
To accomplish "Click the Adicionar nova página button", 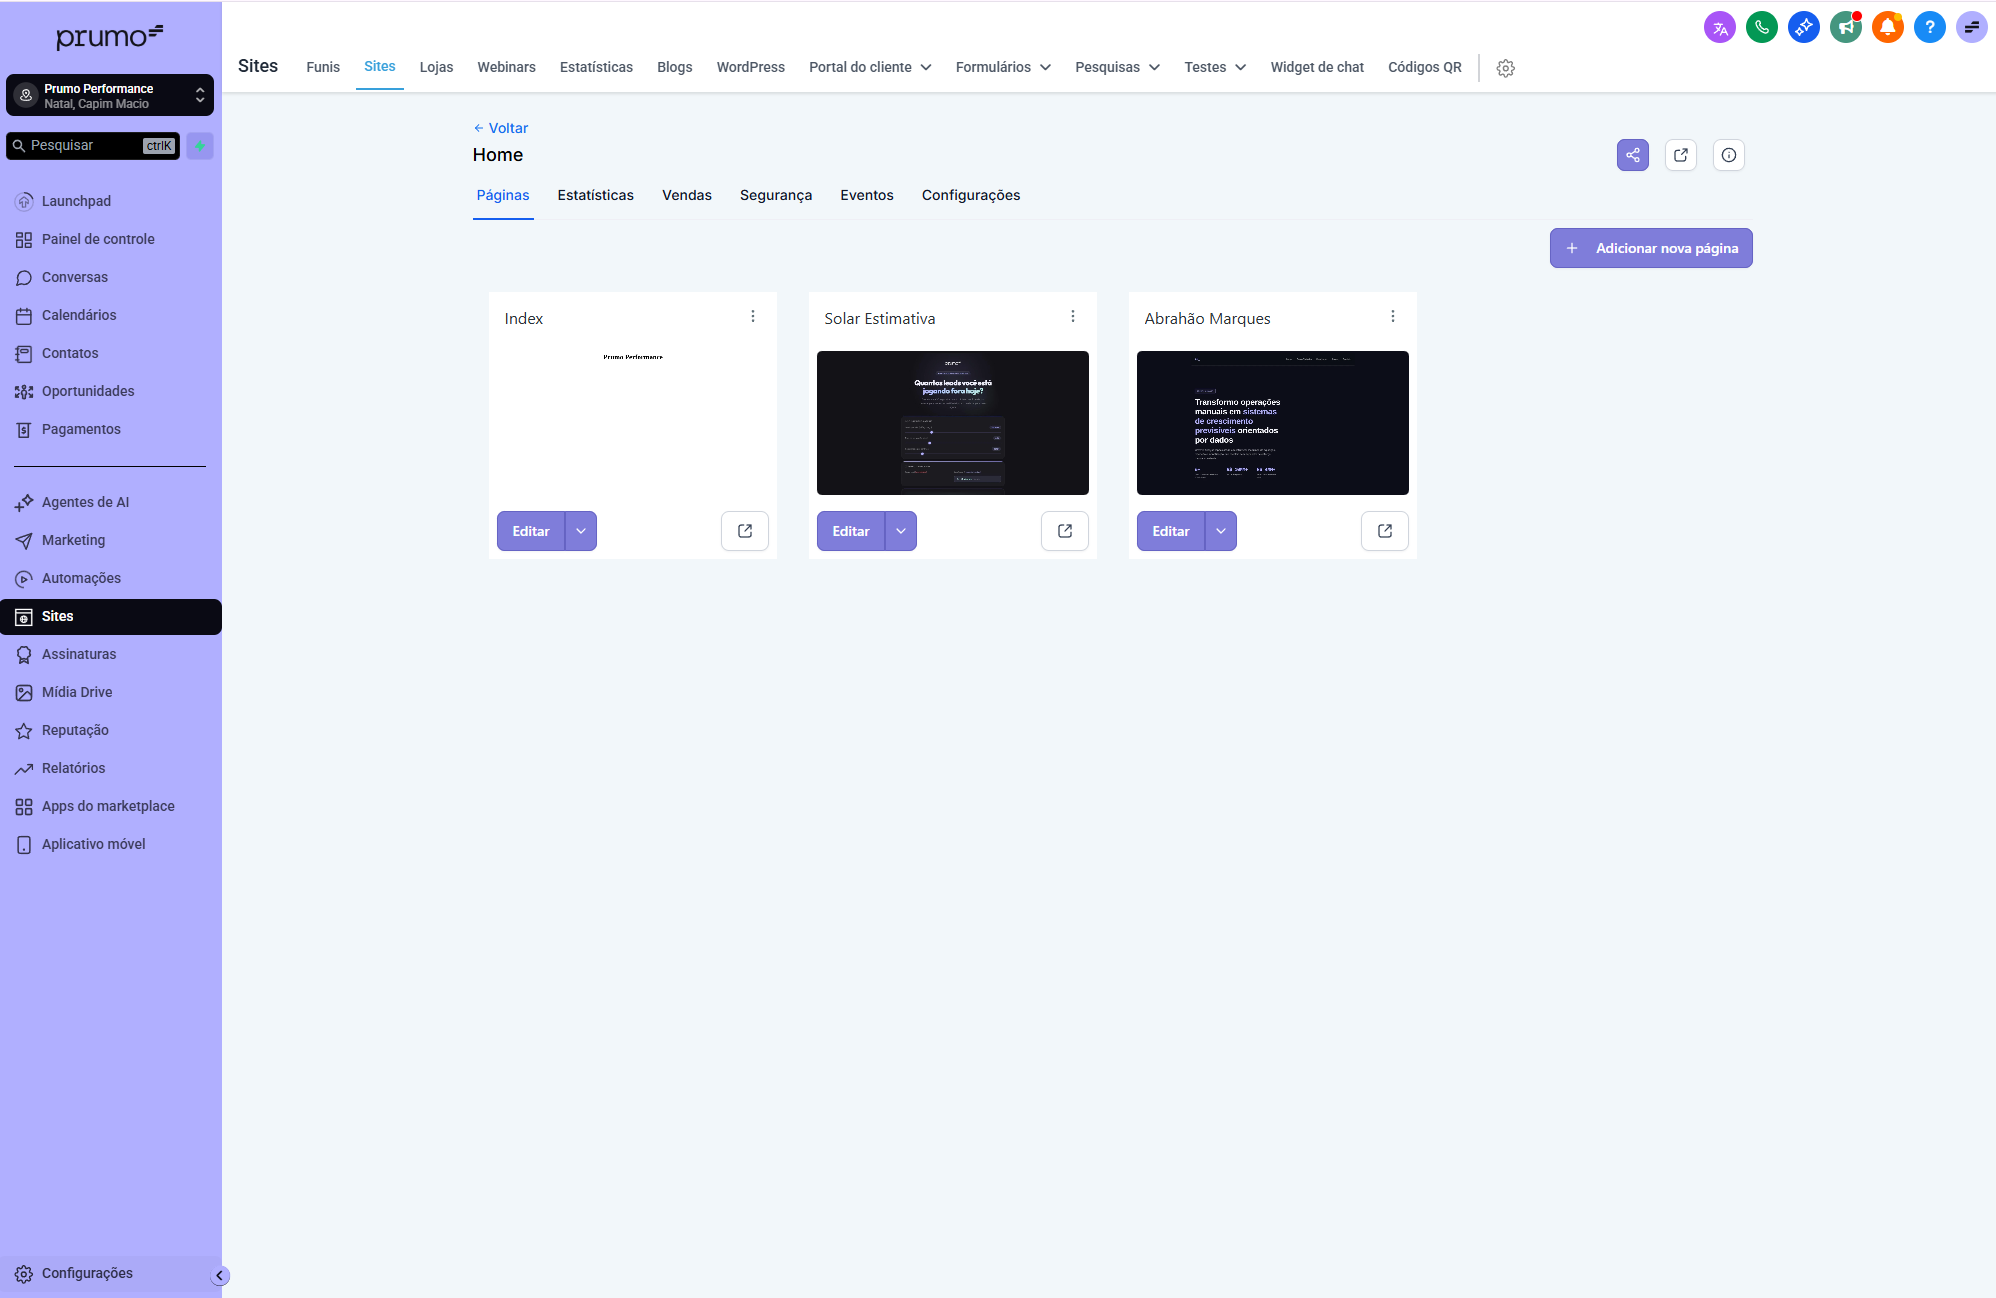I will click(1650, 247).
